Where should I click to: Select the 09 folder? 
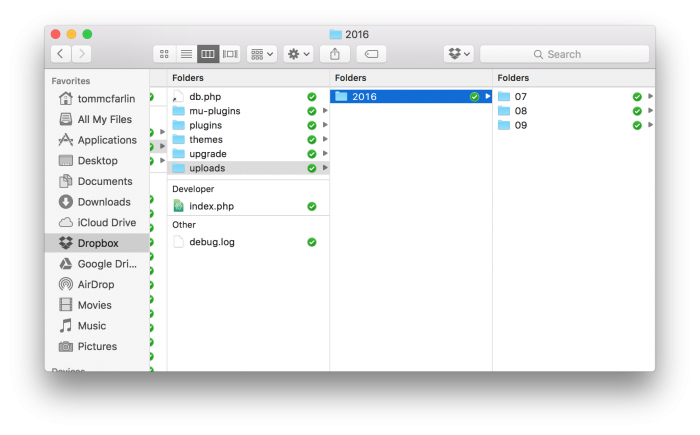click(x=574, y=125)
